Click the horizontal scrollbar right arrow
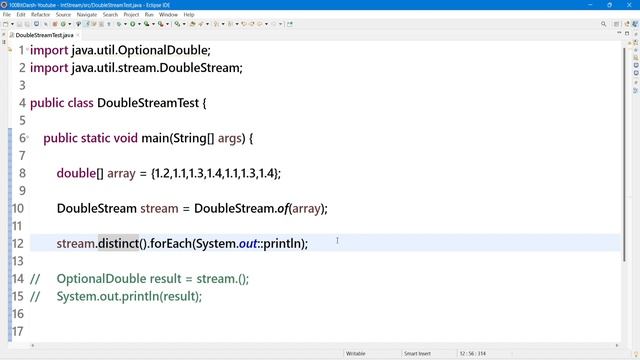Image resolution: width=640 pixels, height=360 pixels. 617,345
